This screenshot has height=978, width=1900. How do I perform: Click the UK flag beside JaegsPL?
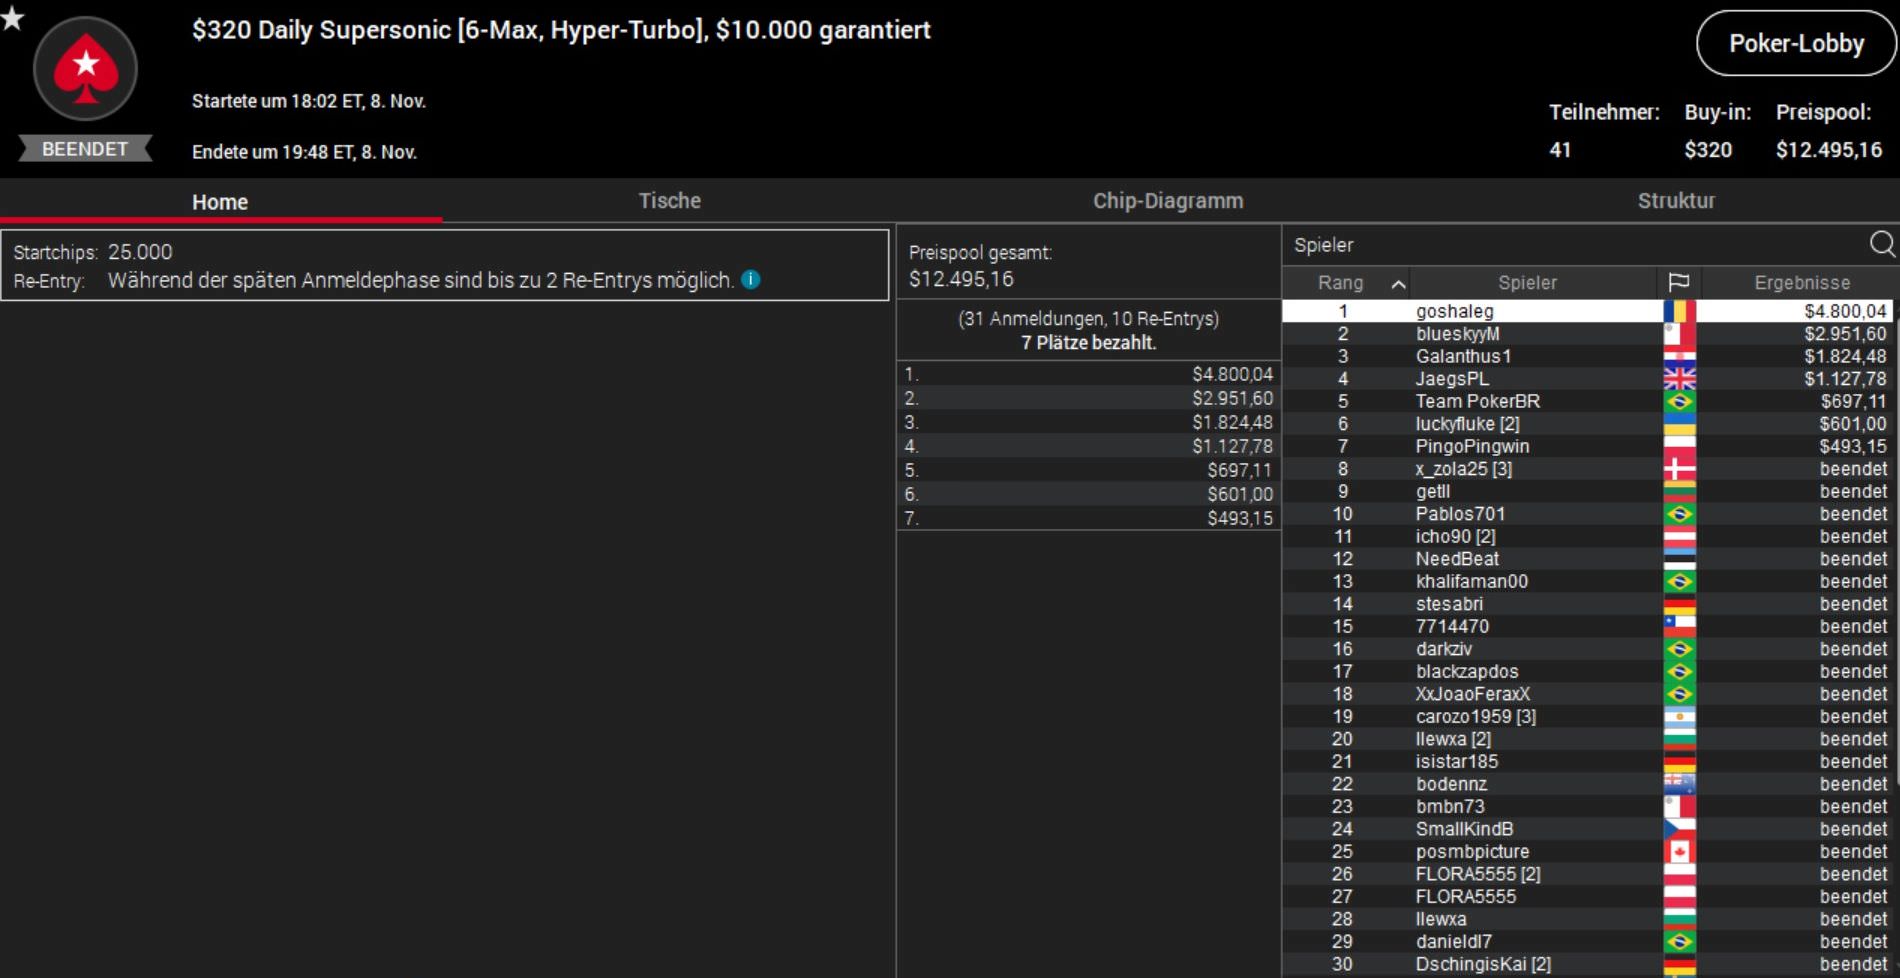[x=1679, y=379]
